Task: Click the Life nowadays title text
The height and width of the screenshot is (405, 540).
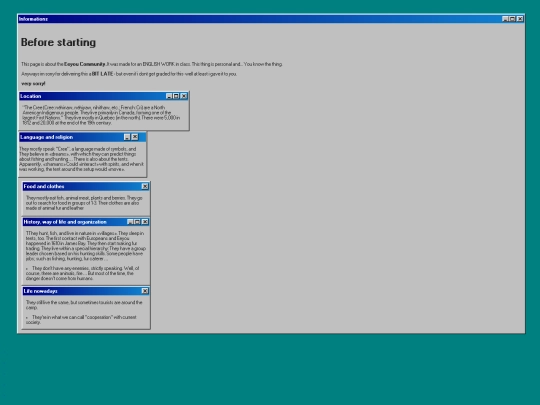Action: point(40,291)
